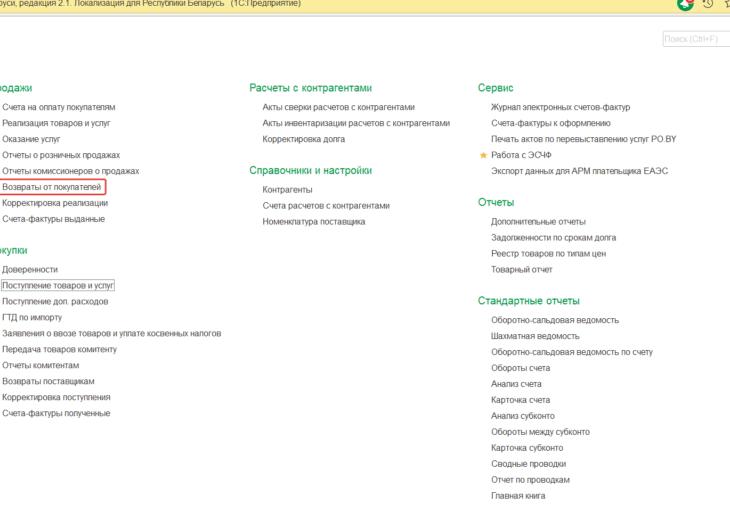Focus the Поиск (Ctrl+F) search field
730x530 pixels.
tap(696, 39)
